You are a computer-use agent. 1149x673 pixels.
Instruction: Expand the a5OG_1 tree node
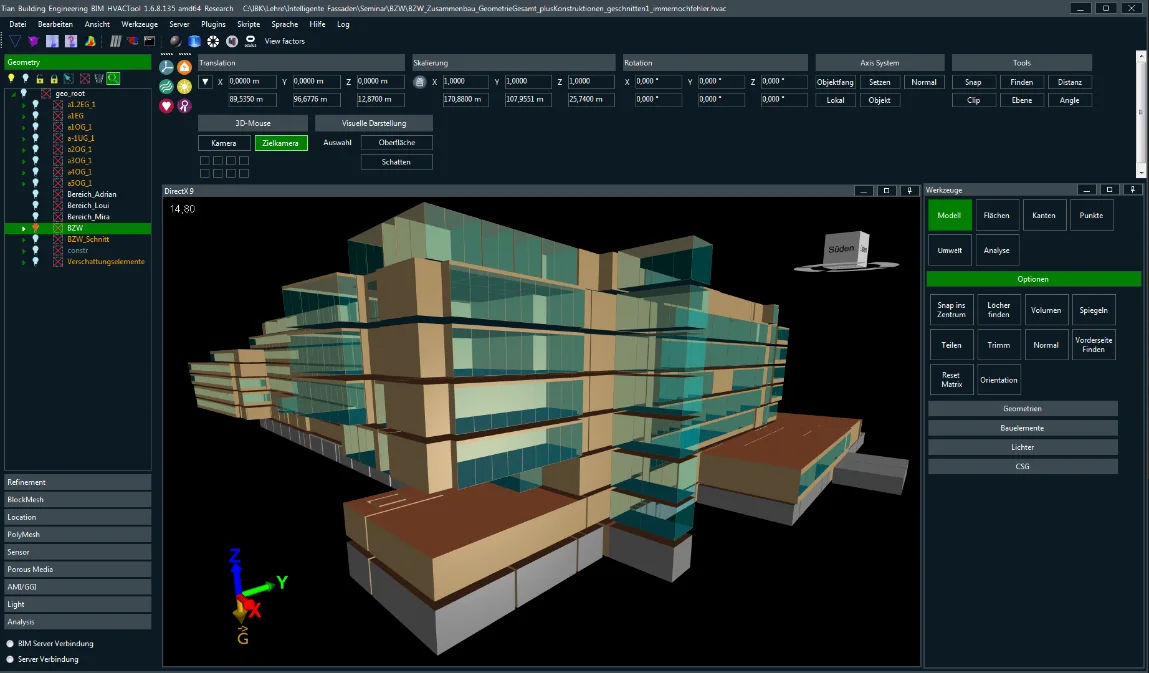click(23, 183)
